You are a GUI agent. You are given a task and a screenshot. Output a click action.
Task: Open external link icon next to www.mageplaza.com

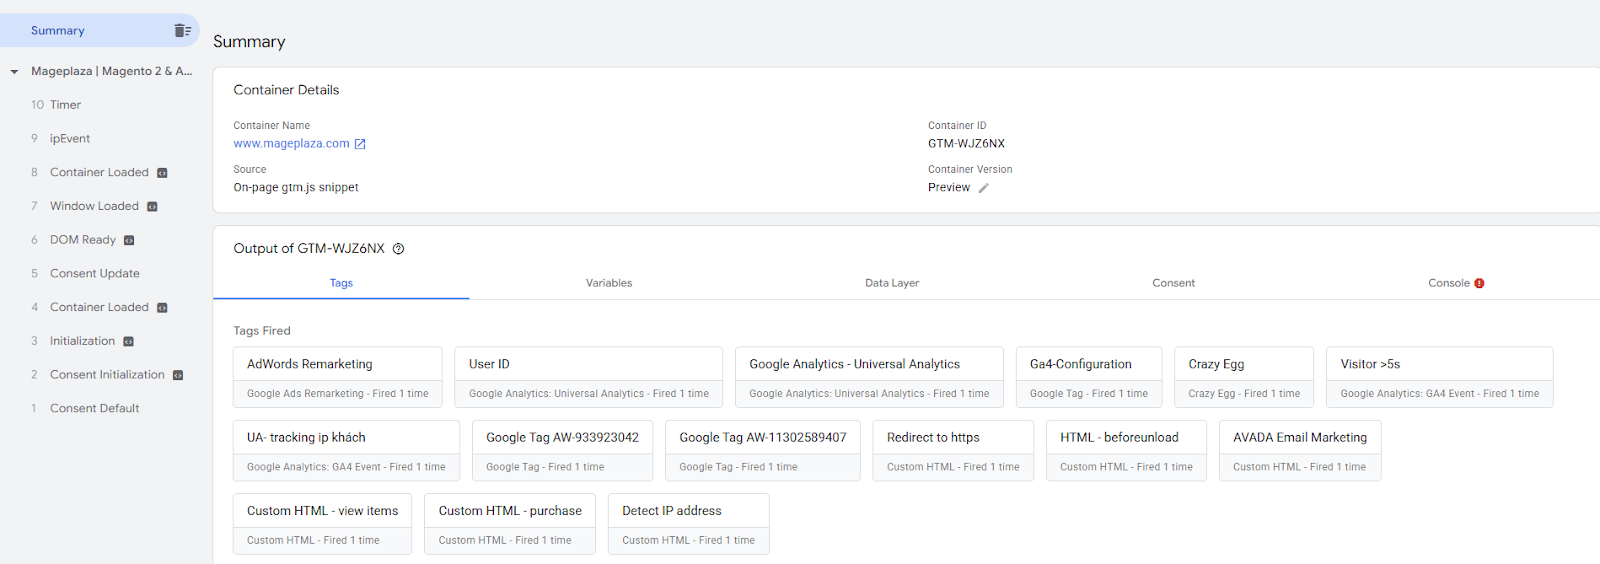[x=360, y=144]
